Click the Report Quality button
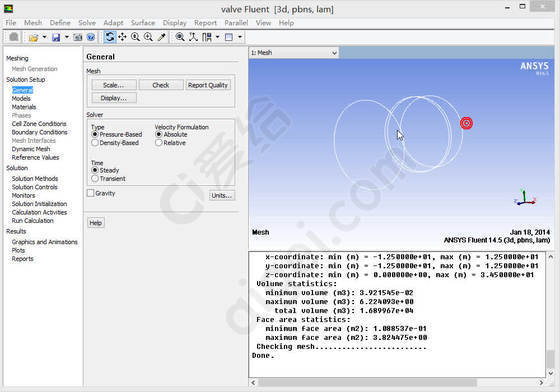This screenshot has height=392, width=560. pyautogui.click(x=208, y=85)
